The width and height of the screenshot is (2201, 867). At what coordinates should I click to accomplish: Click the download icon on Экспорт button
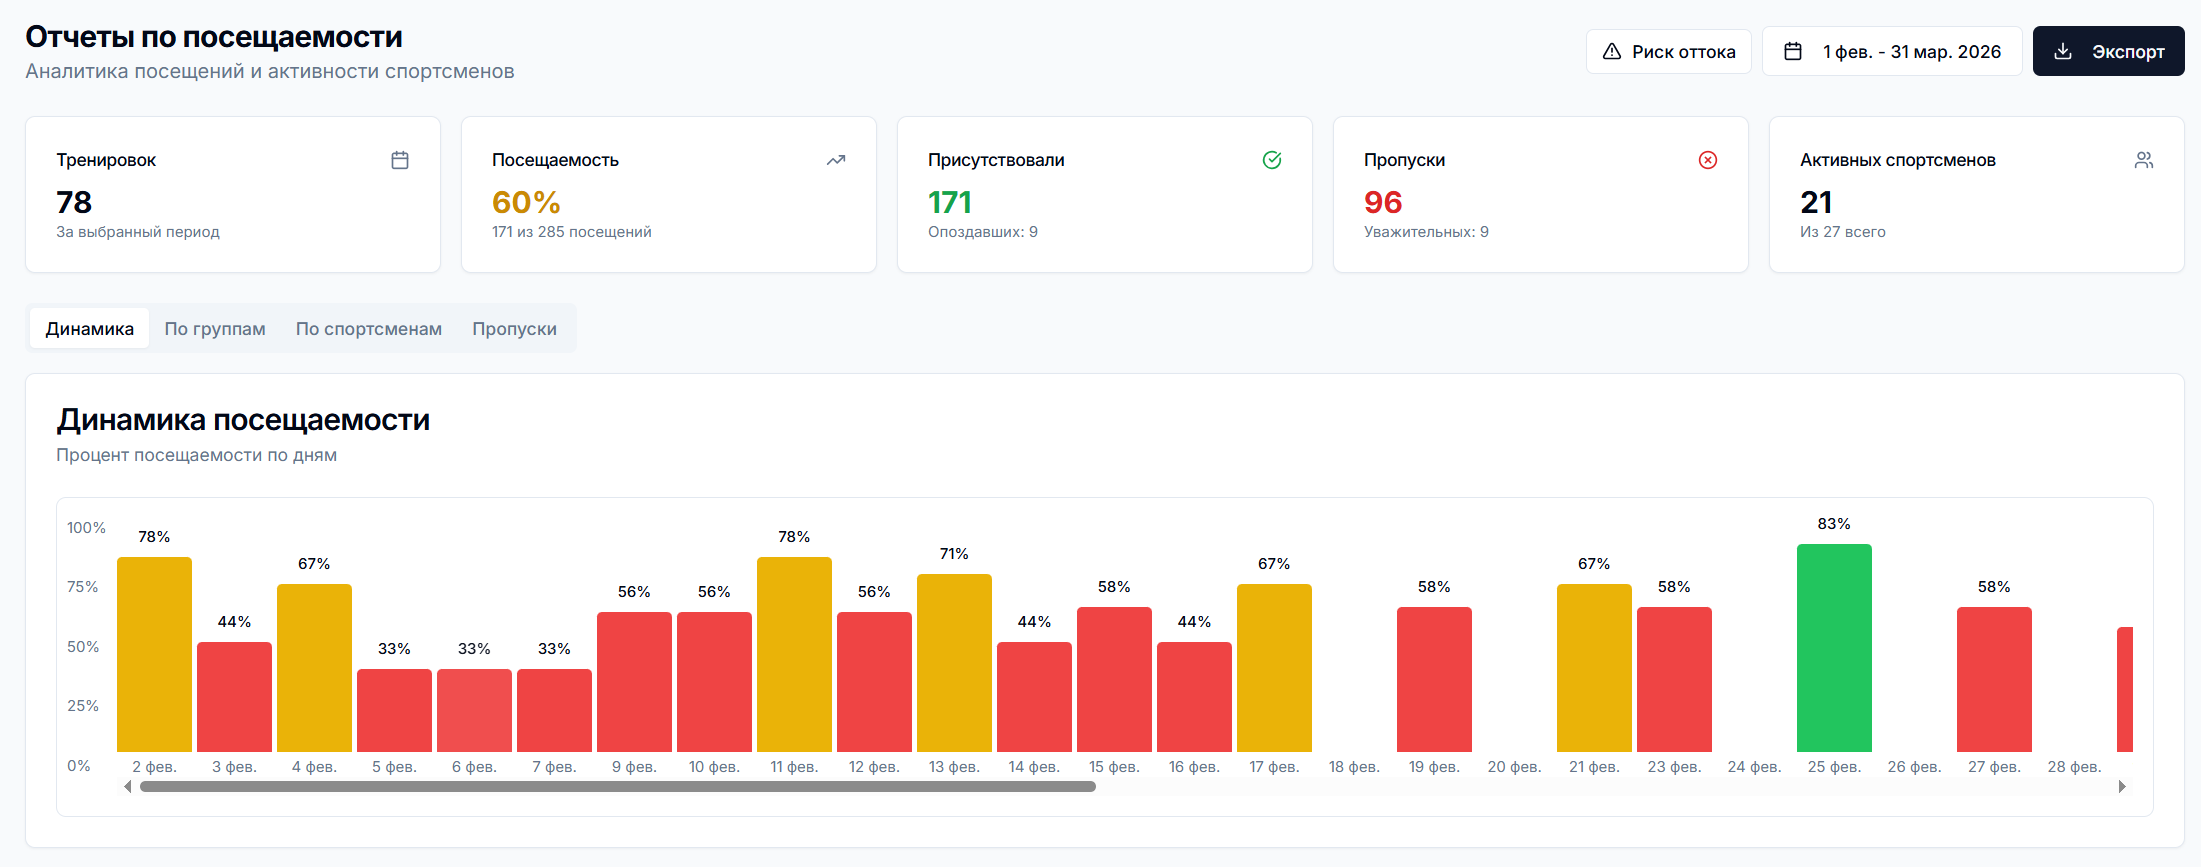click(x=2063, y=51)
